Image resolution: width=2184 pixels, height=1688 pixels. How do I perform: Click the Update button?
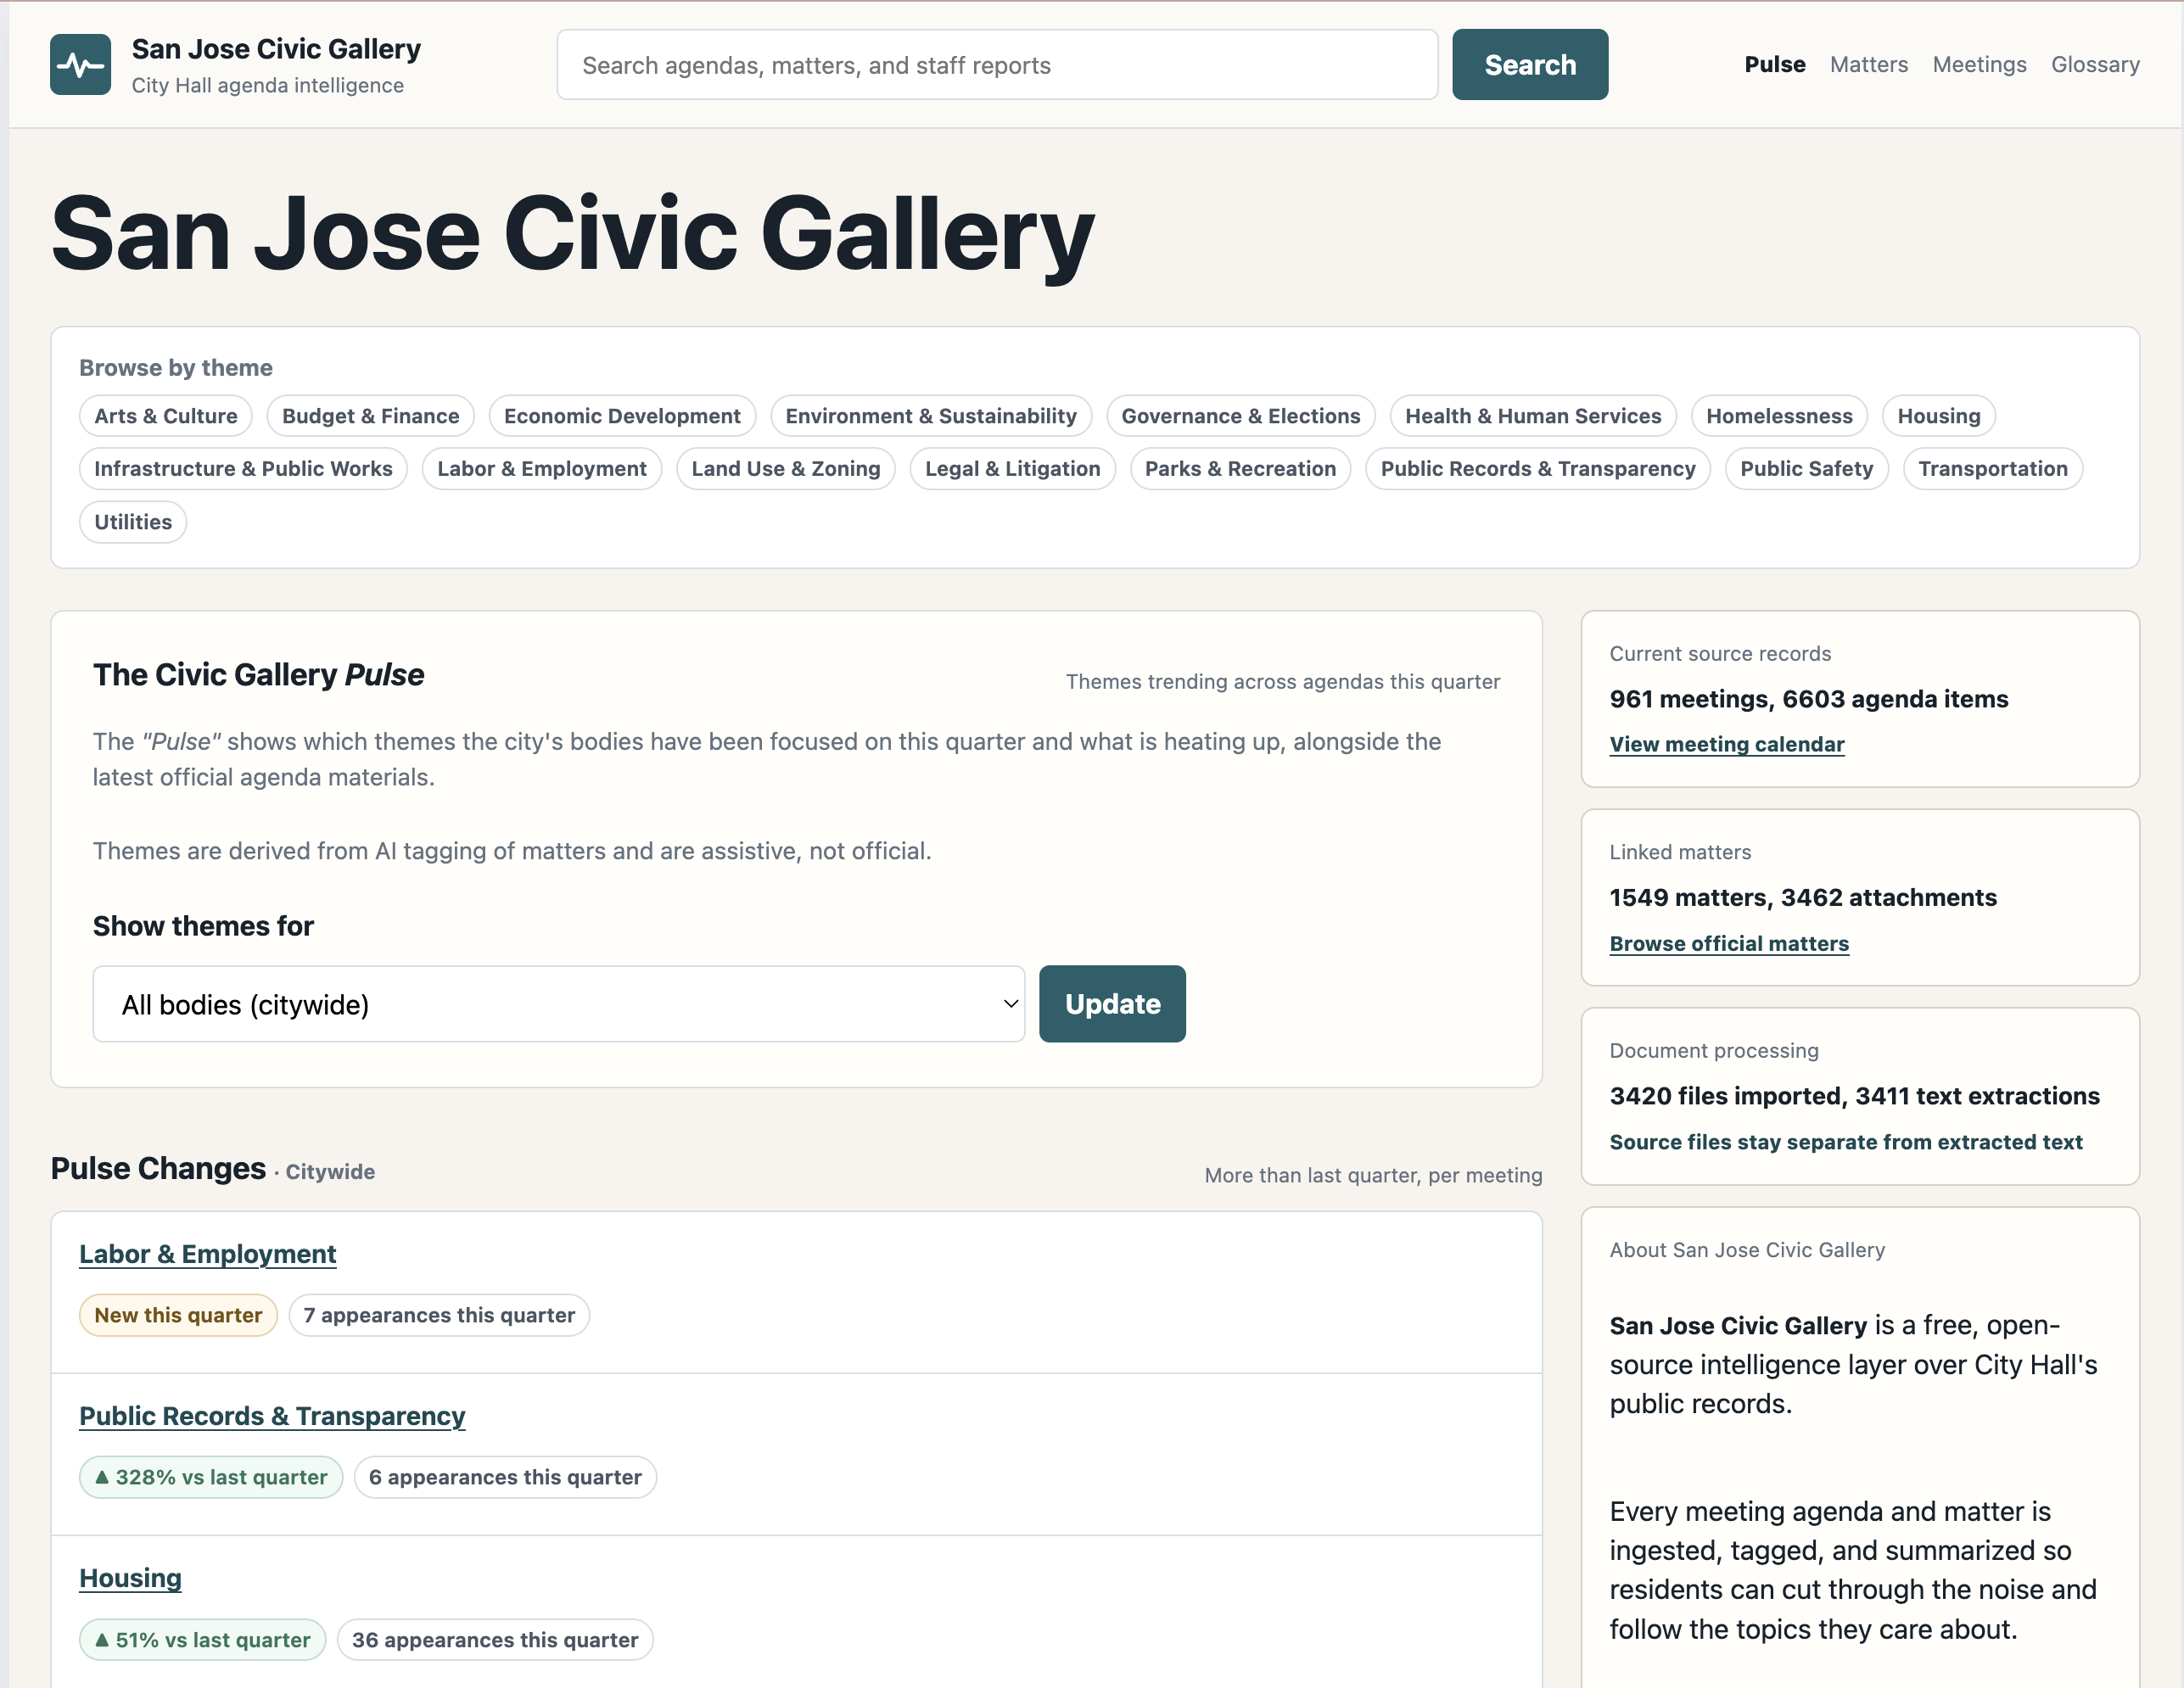click(x=1112, y=1004)
